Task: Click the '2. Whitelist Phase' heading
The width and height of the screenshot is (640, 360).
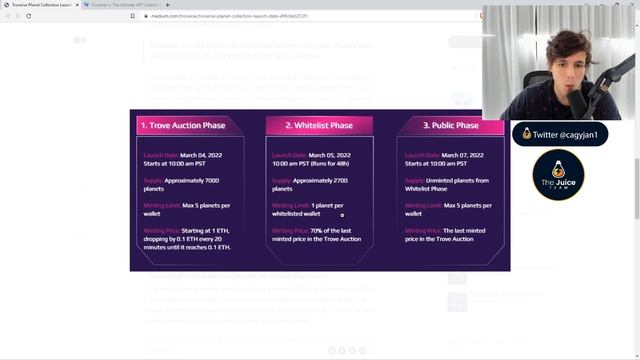Action: (x=319, y=125)
